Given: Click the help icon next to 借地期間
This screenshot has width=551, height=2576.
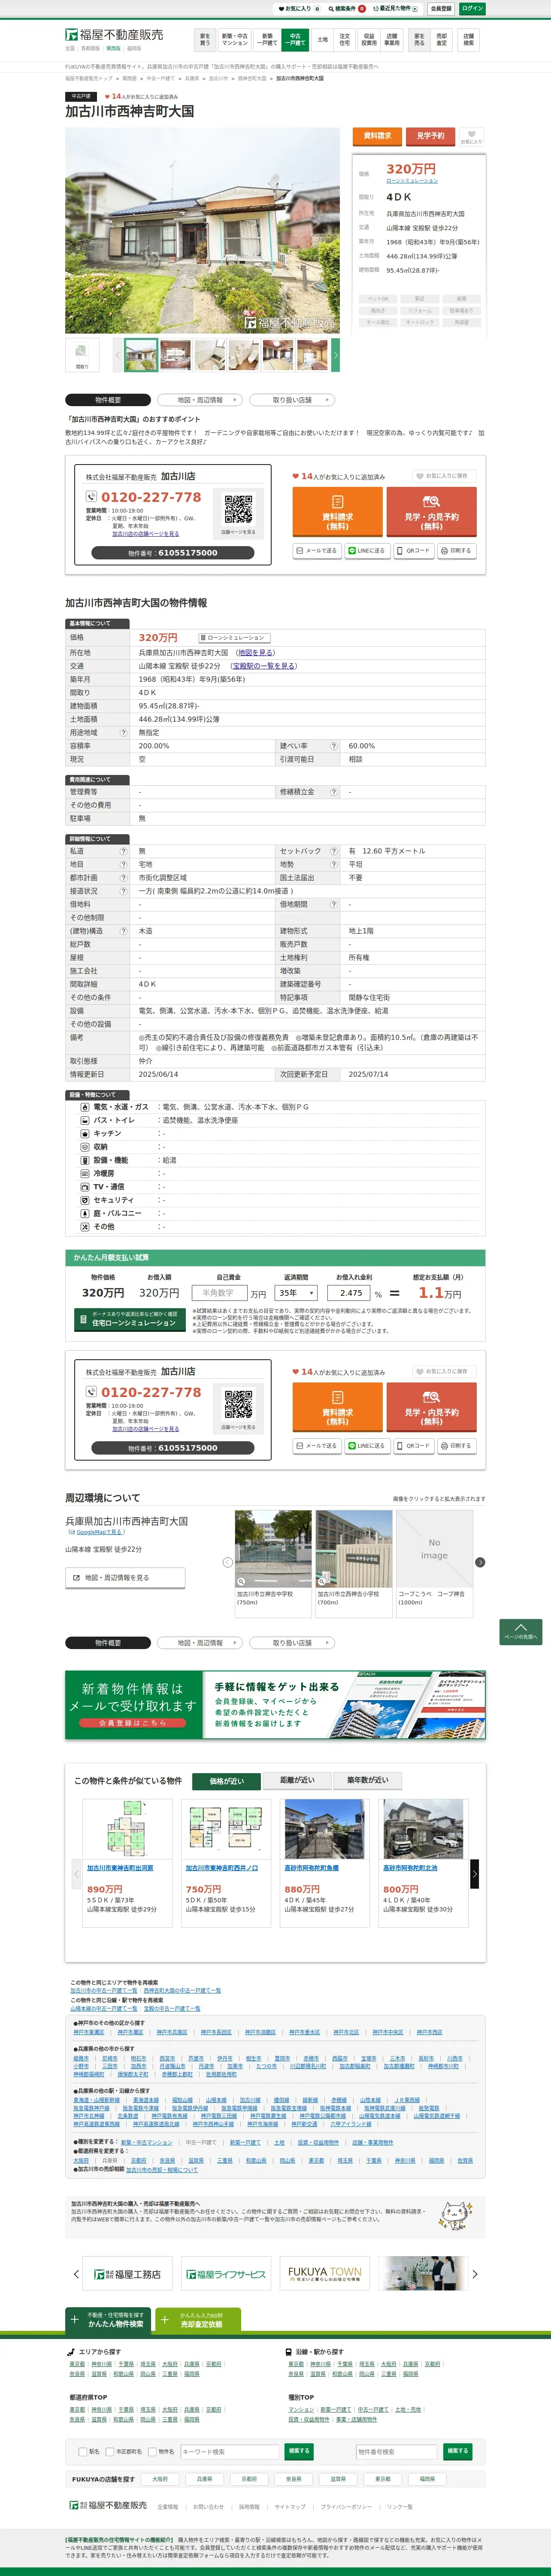Looking at the screenshot, I should 334,904.
